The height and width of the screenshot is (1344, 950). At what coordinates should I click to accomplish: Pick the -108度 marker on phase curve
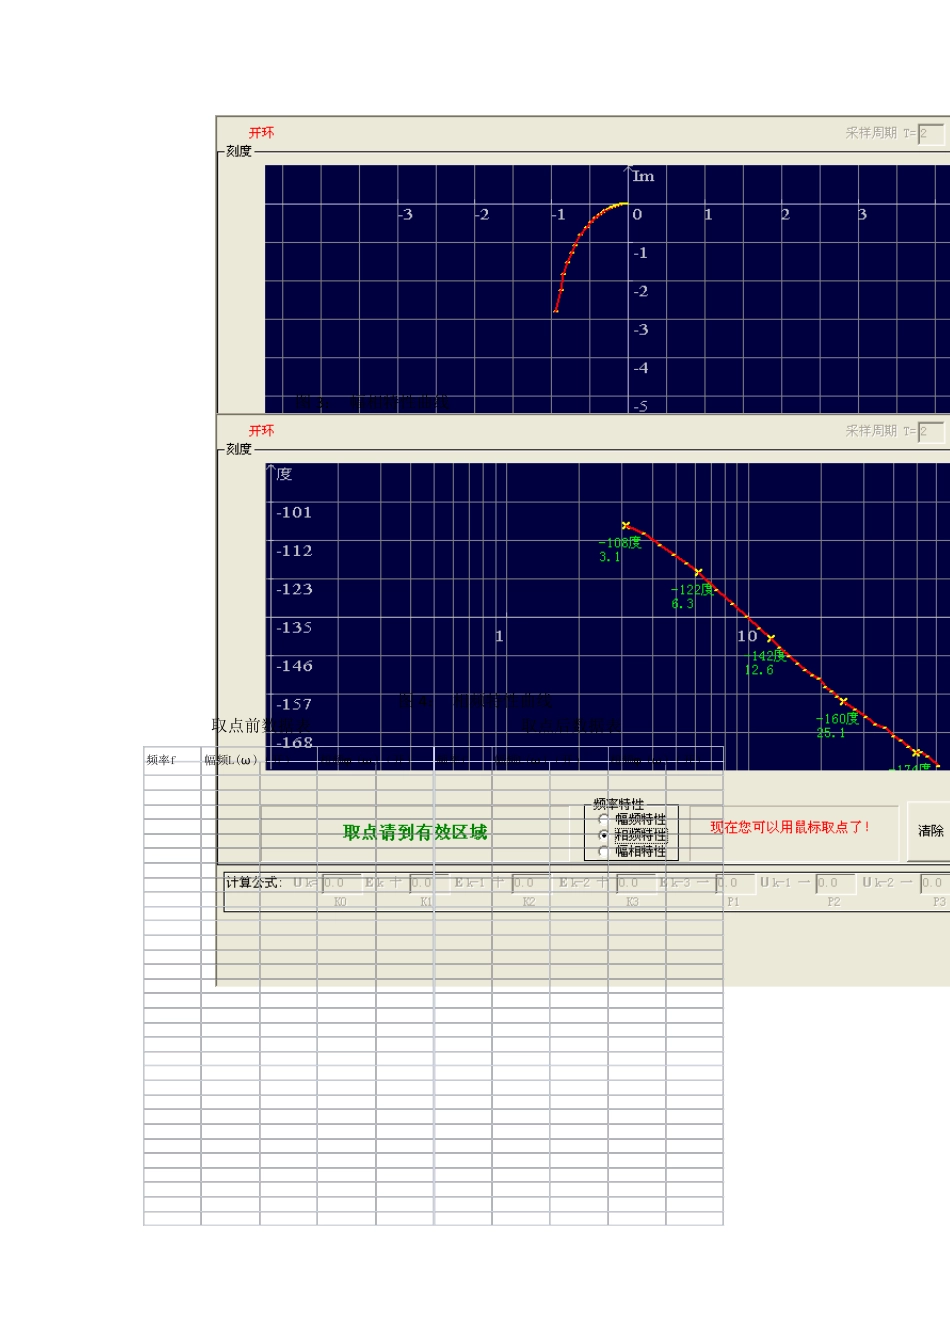626,526
